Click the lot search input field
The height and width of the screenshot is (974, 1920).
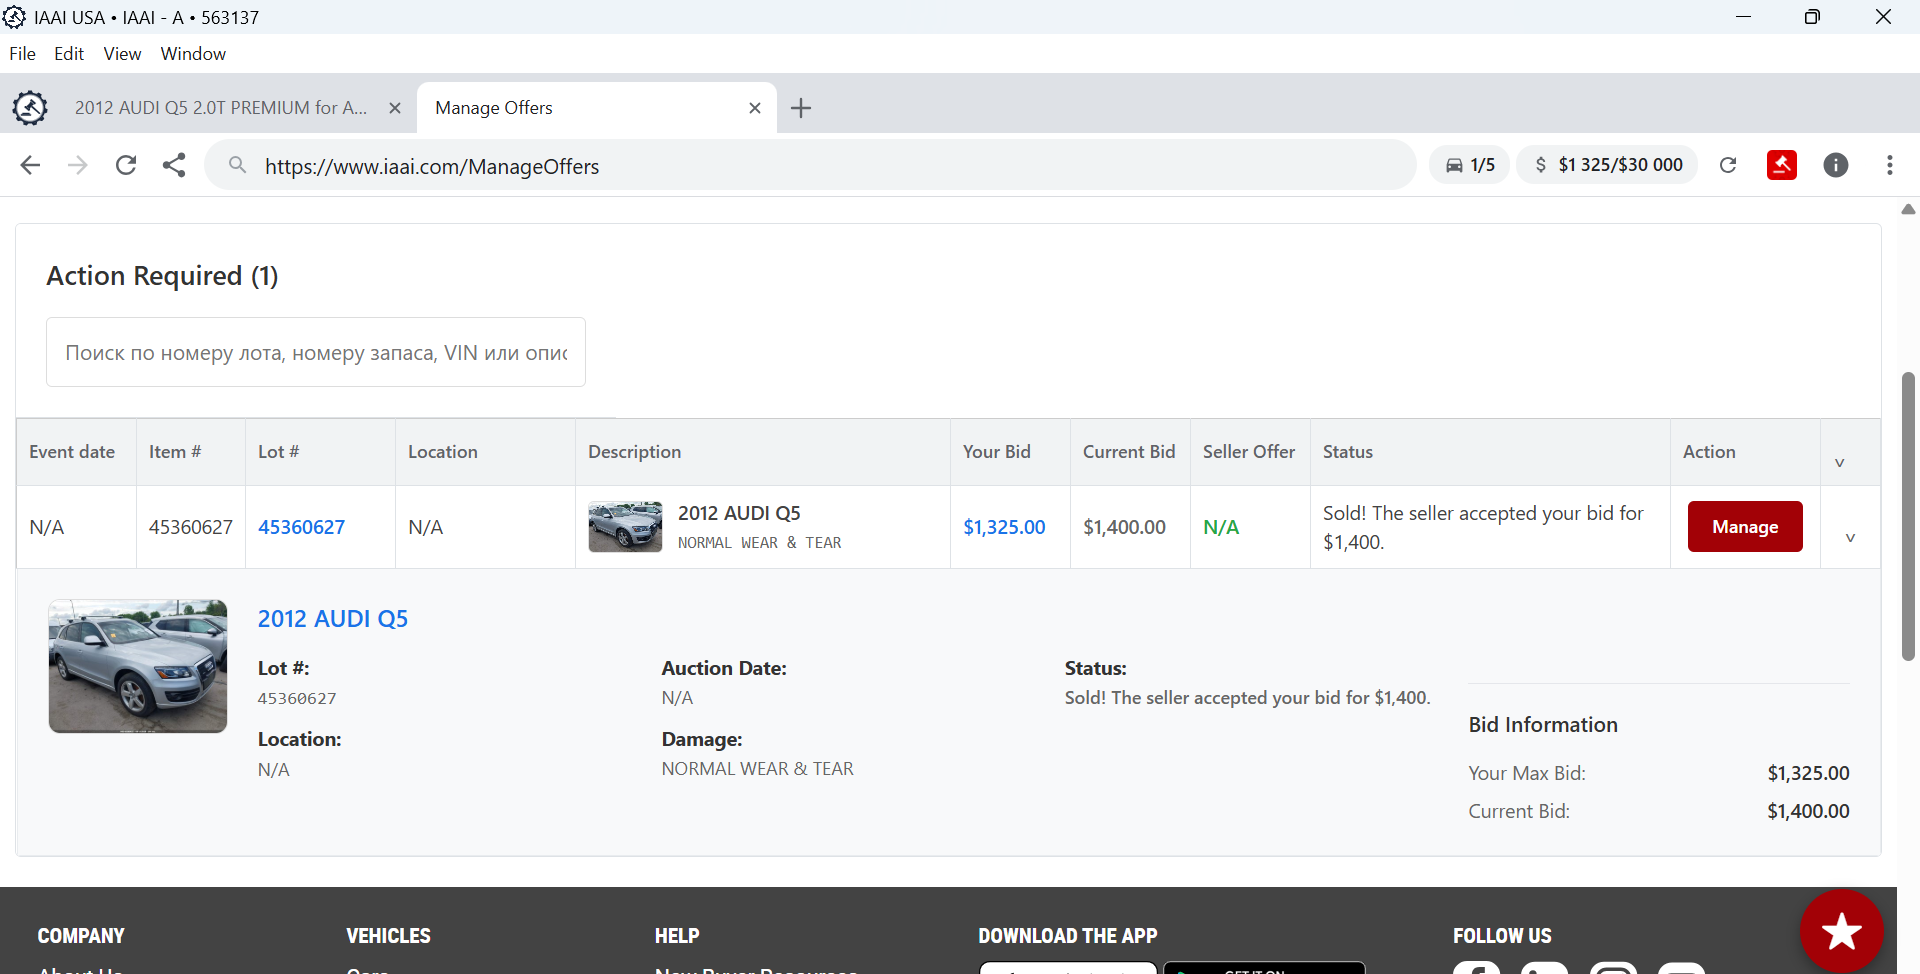tap(316, 352)
